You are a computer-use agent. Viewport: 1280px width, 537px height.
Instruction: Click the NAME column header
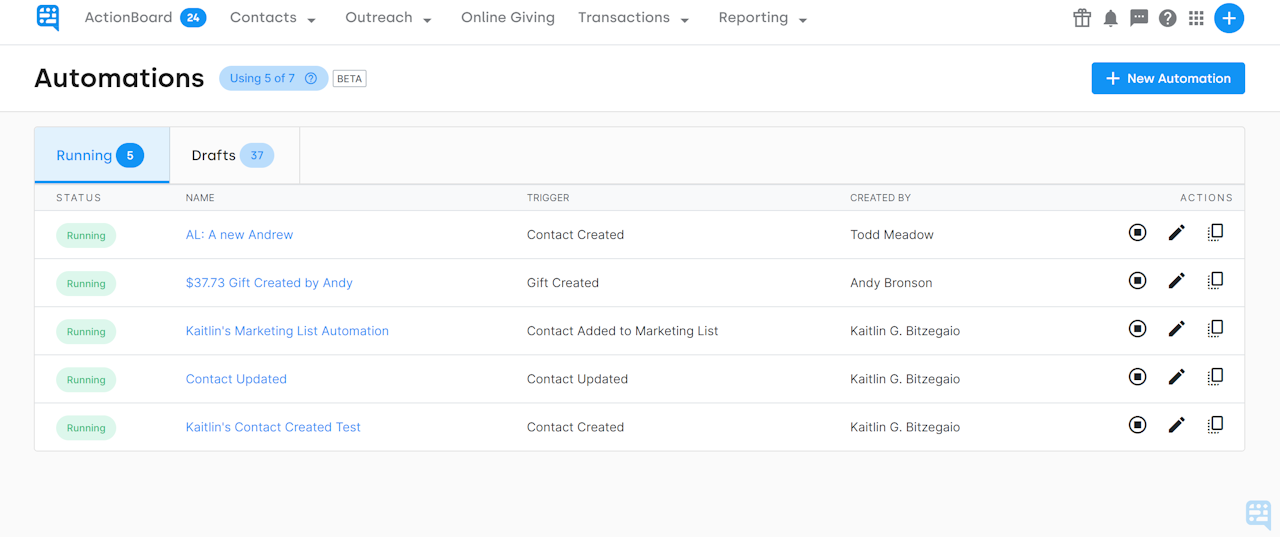point(200,198)
